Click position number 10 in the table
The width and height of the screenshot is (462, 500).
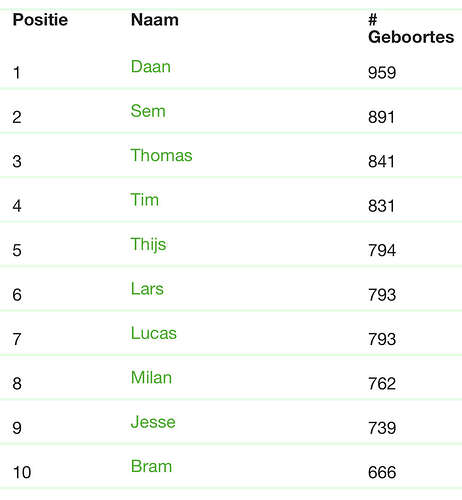pyautogui.click(x=22, y=472)
